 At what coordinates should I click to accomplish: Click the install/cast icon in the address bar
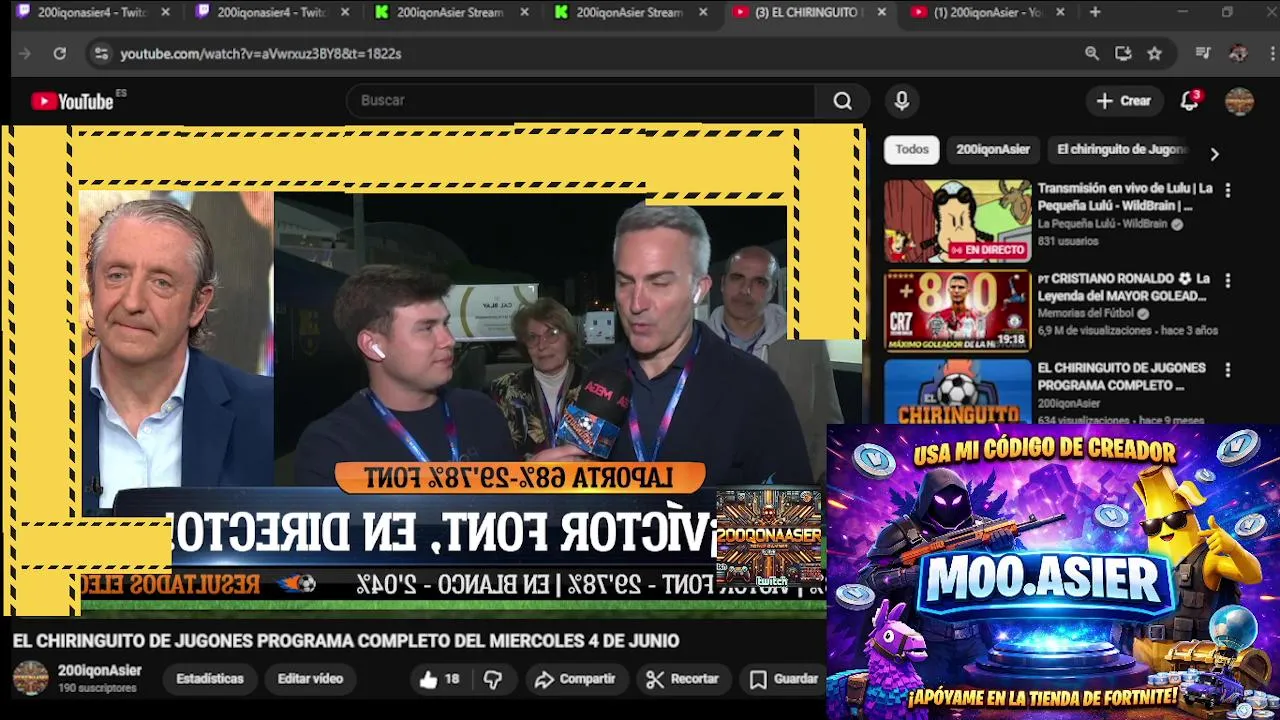point(1123,54)
